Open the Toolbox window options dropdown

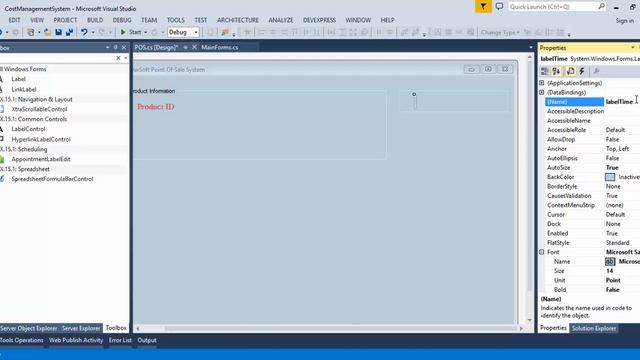click(x=107, y=47)
